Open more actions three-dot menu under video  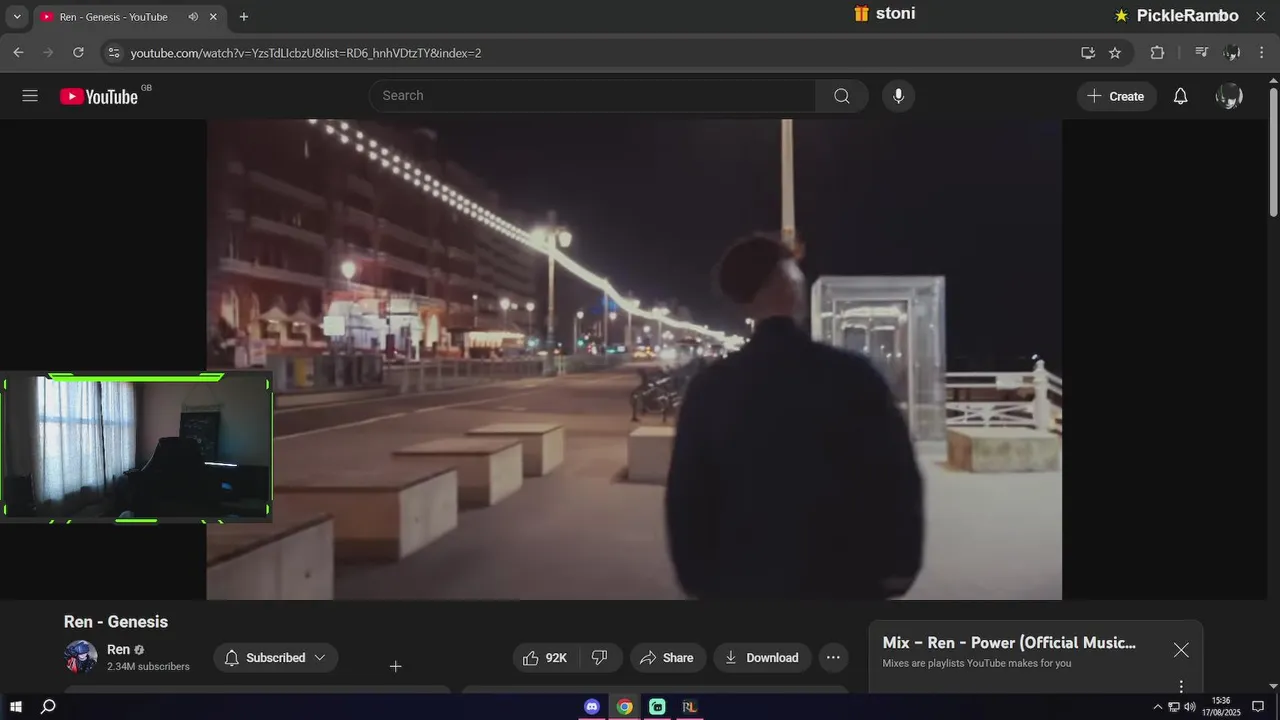(x=833, y=657)
